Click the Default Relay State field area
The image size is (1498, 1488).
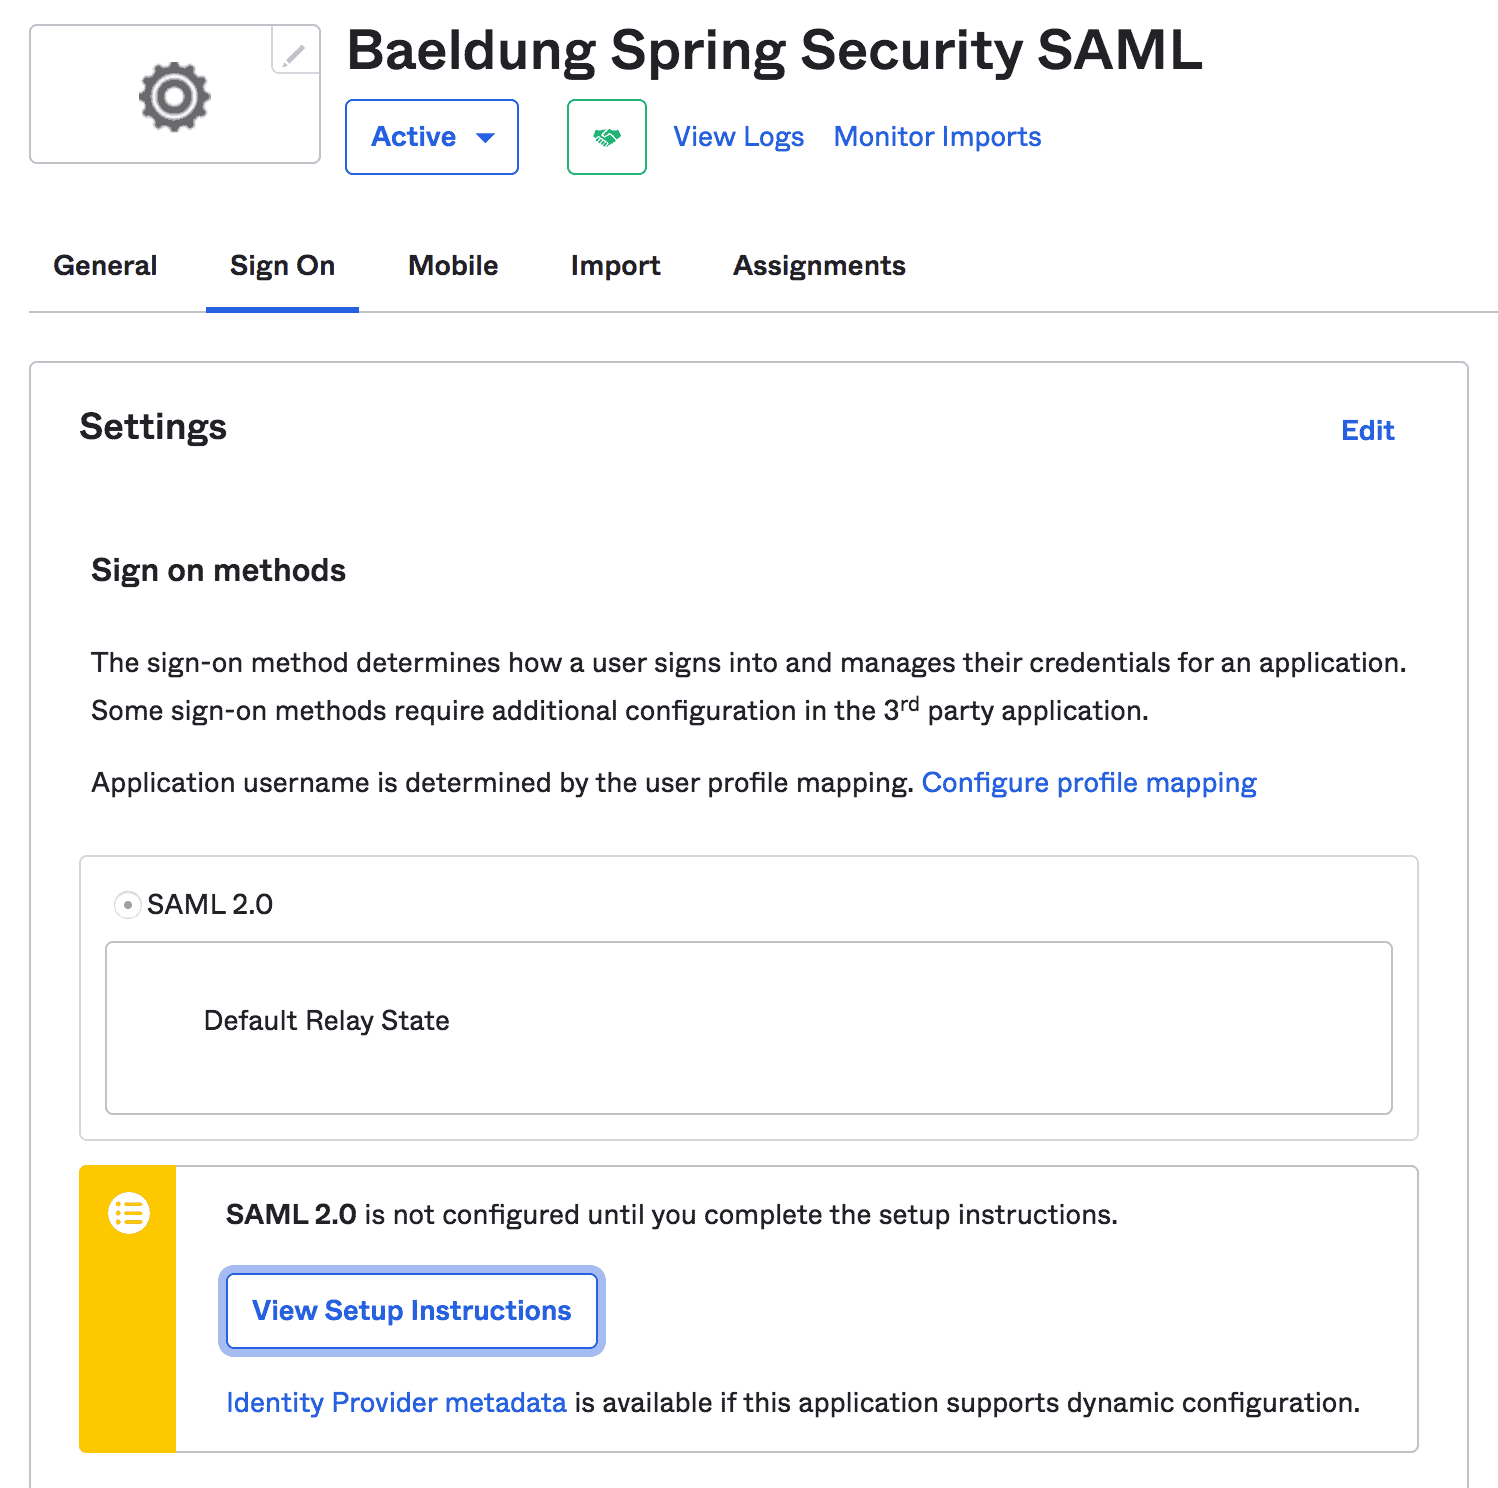748,1027
